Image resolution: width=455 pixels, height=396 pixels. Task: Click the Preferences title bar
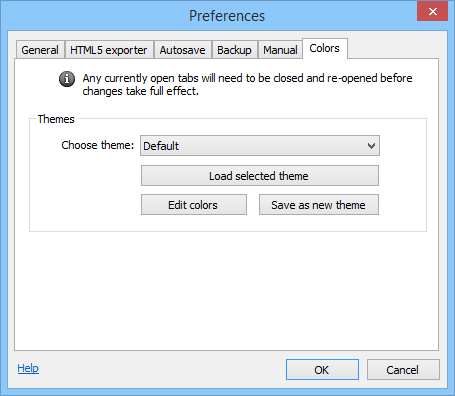[227, 16]
